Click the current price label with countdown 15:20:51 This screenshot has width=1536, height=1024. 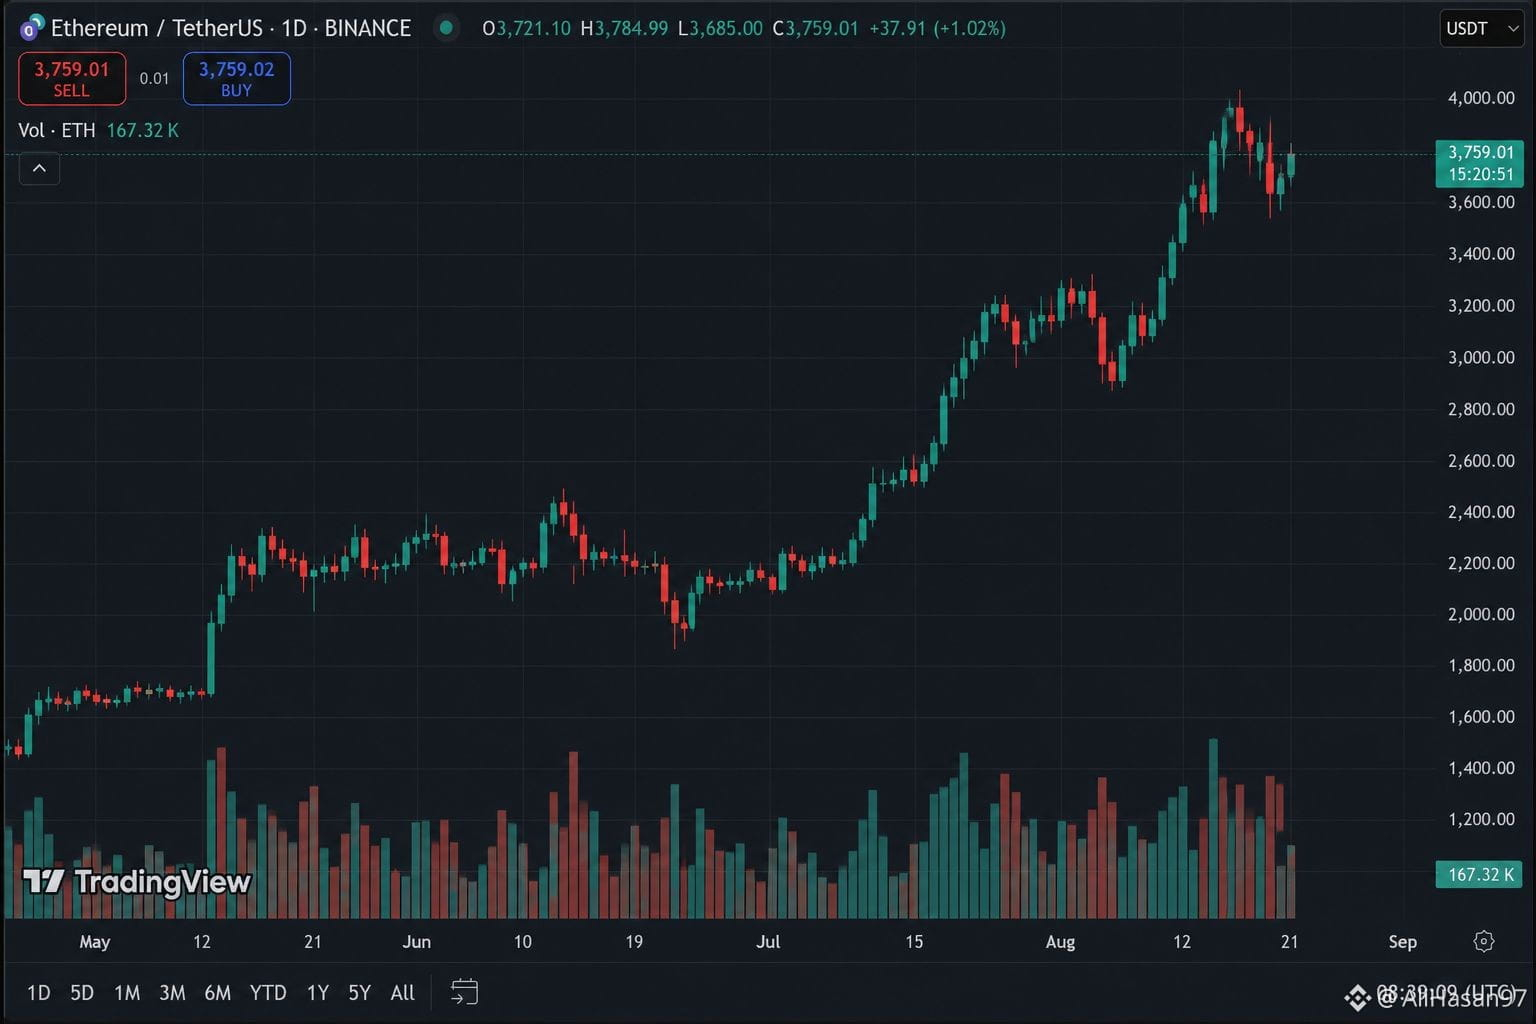tap(1480, 163)
